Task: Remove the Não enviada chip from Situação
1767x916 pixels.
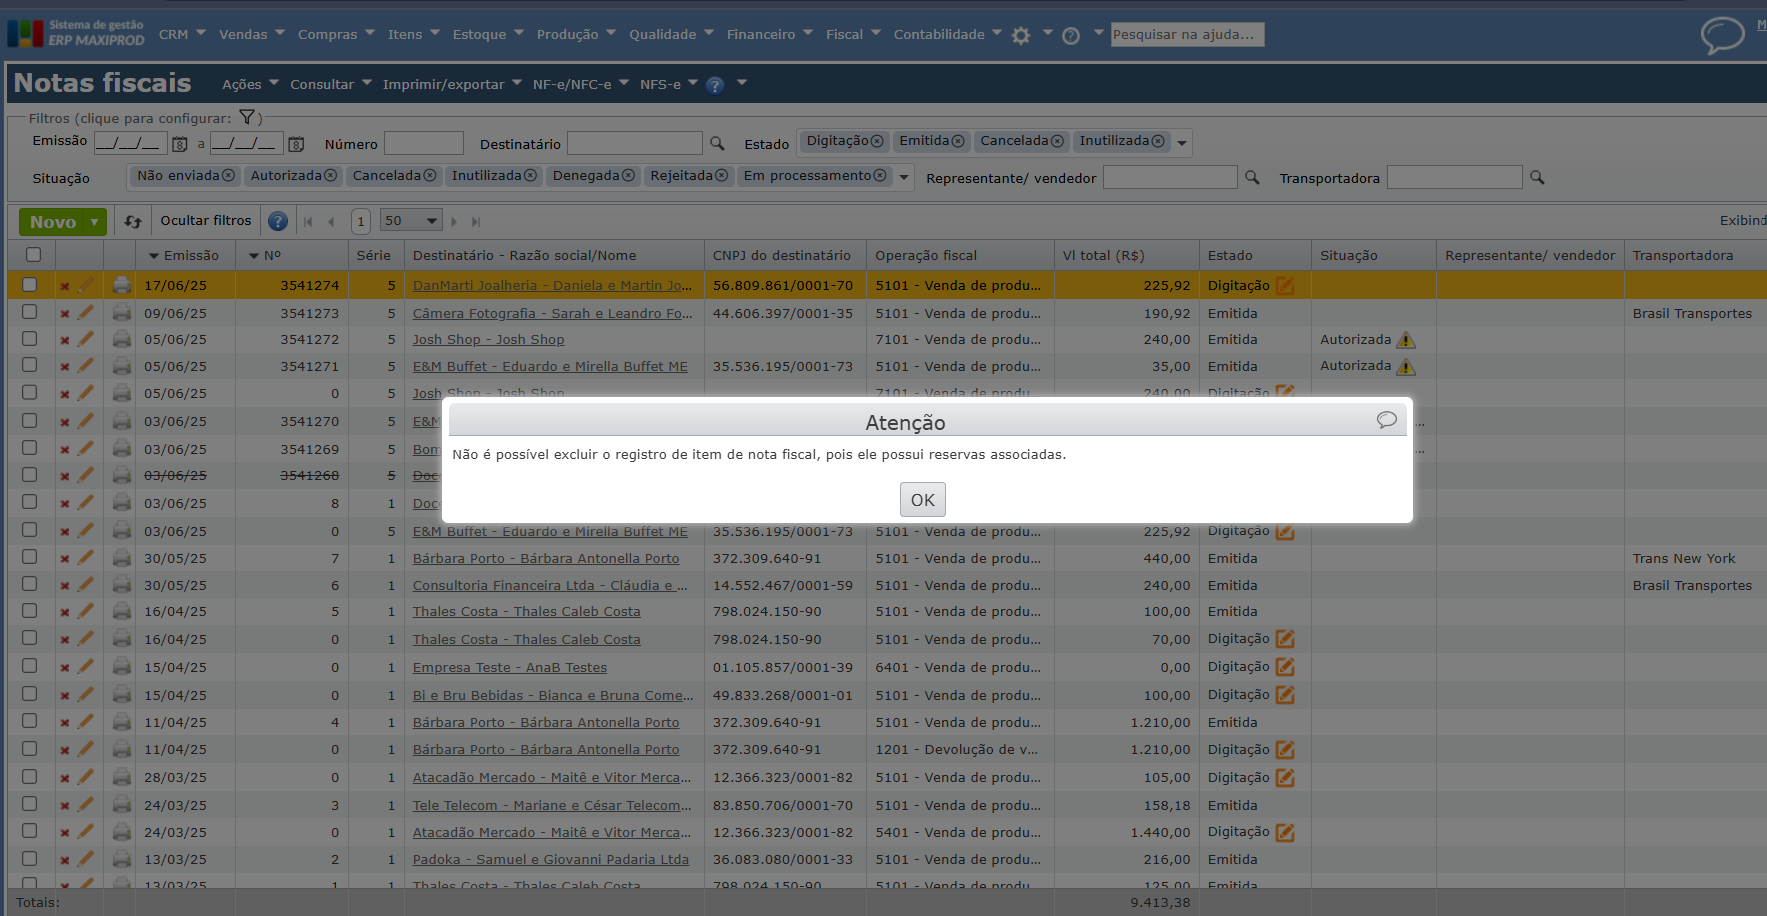Action: click(228, 176)
